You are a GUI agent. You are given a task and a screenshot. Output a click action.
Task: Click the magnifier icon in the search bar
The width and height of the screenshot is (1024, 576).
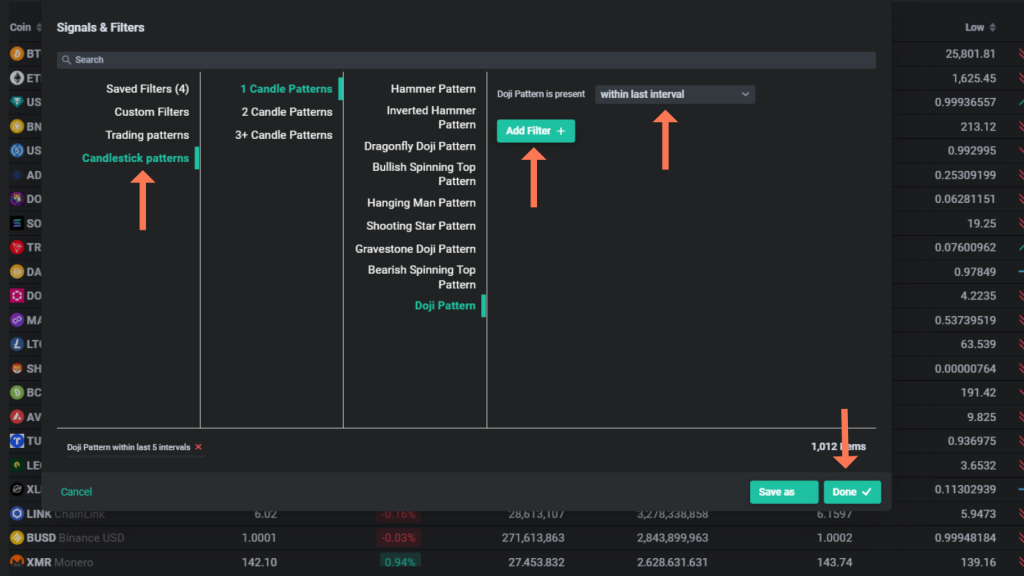tap(65, 60)
